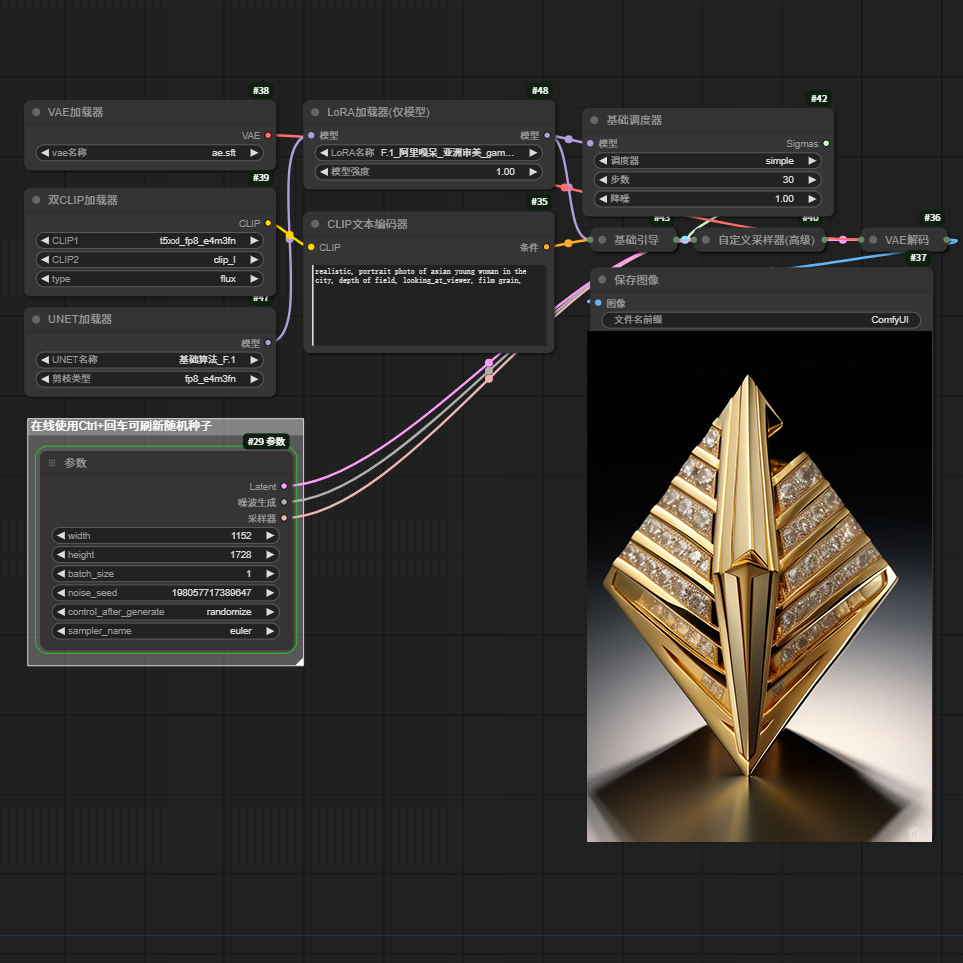This screenshot has width=963, height=963.
Task: Click the CLIP input port on CLIP文本编码器
Action: 311,248
